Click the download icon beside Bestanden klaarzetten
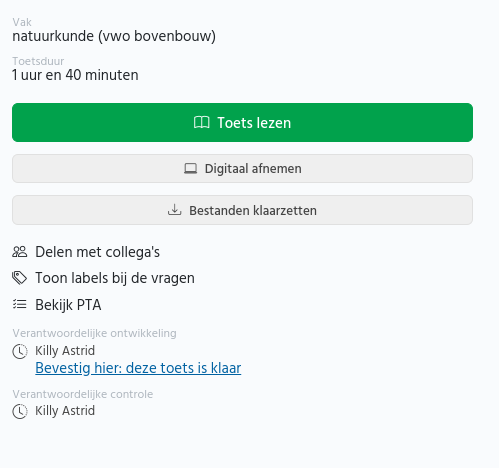 (175, 210)
